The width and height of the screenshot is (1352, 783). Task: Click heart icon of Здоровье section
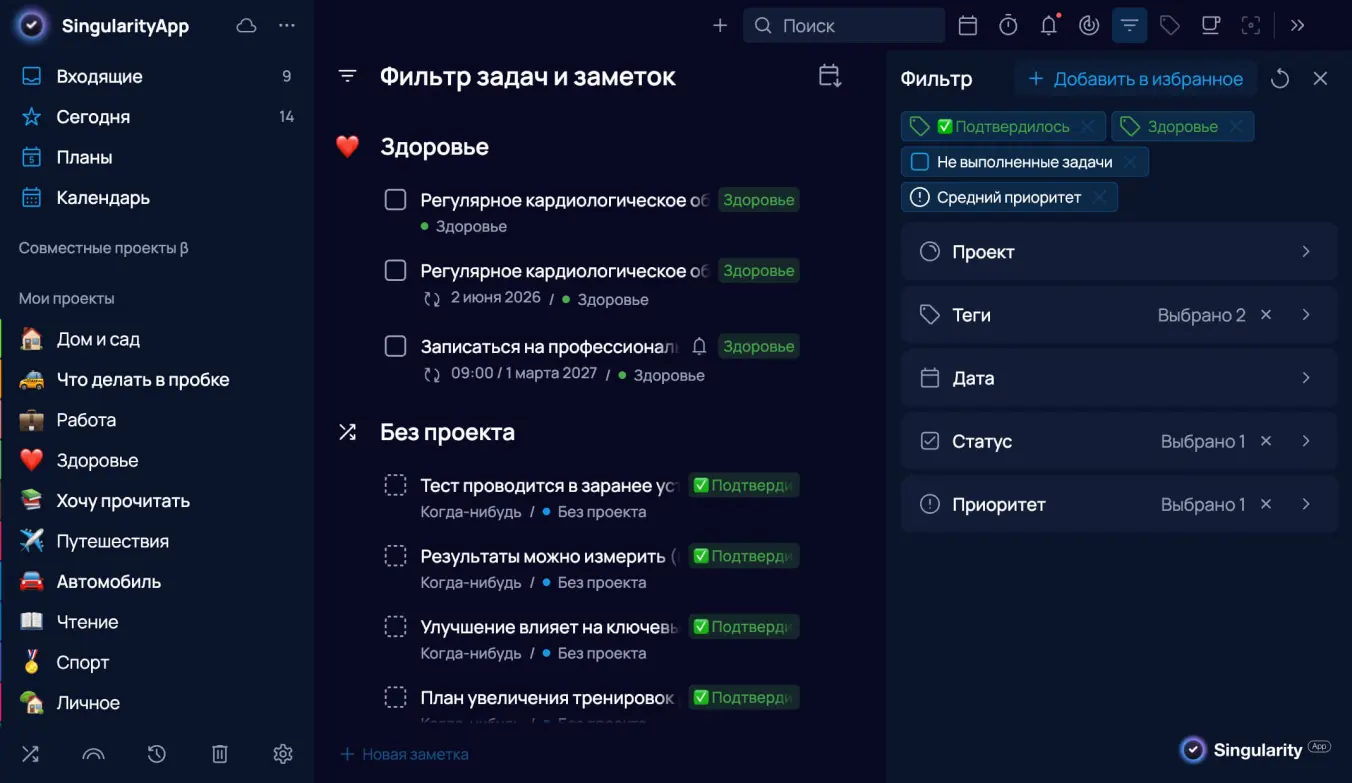point(347,147)
